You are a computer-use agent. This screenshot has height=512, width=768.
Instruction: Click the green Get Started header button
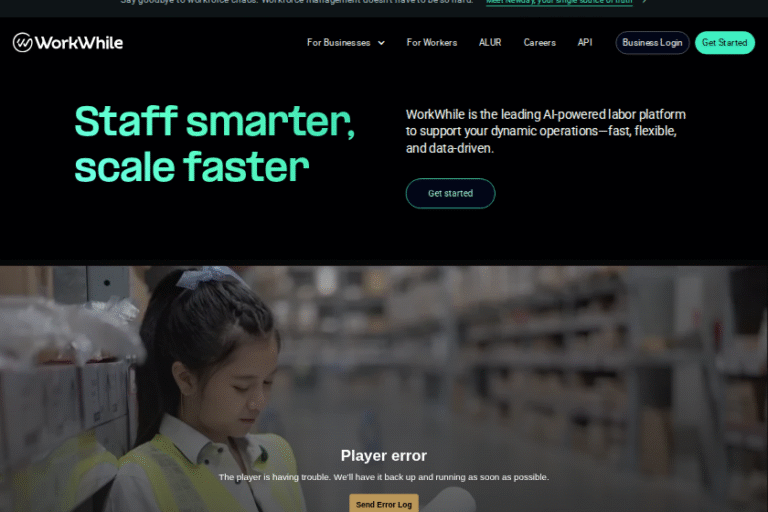pyautogui.click(x=724, y=43)
